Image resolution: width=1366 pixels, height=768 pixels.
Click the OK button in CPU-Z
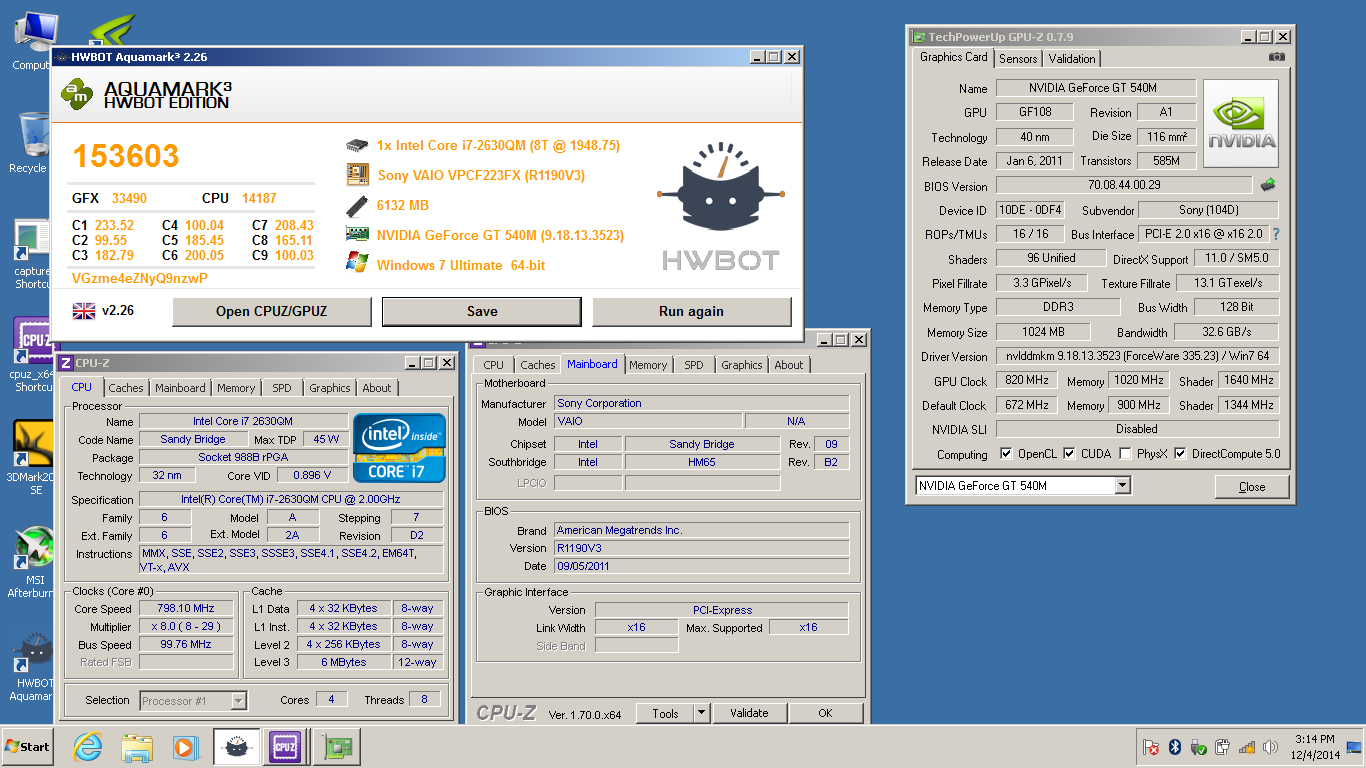click(x=825, y=713)
